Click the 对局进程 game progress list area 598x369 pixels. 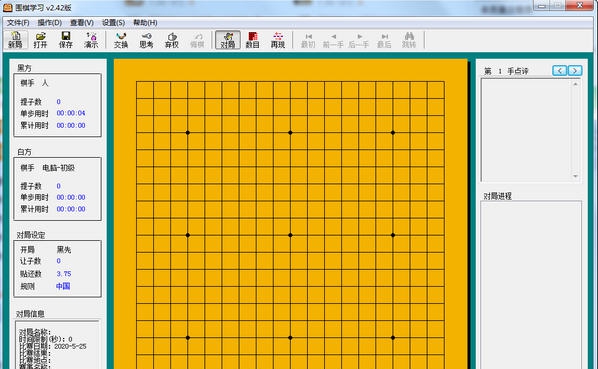(531, 285)
